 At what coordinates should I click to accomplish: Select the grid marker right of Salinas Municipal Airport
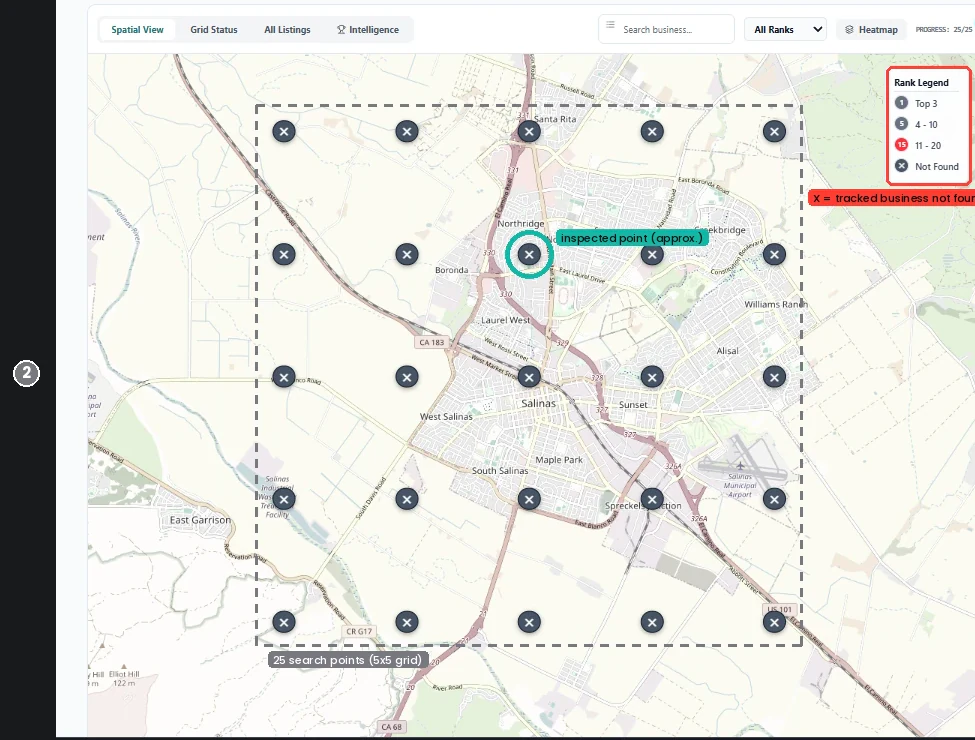pos(774,499)
